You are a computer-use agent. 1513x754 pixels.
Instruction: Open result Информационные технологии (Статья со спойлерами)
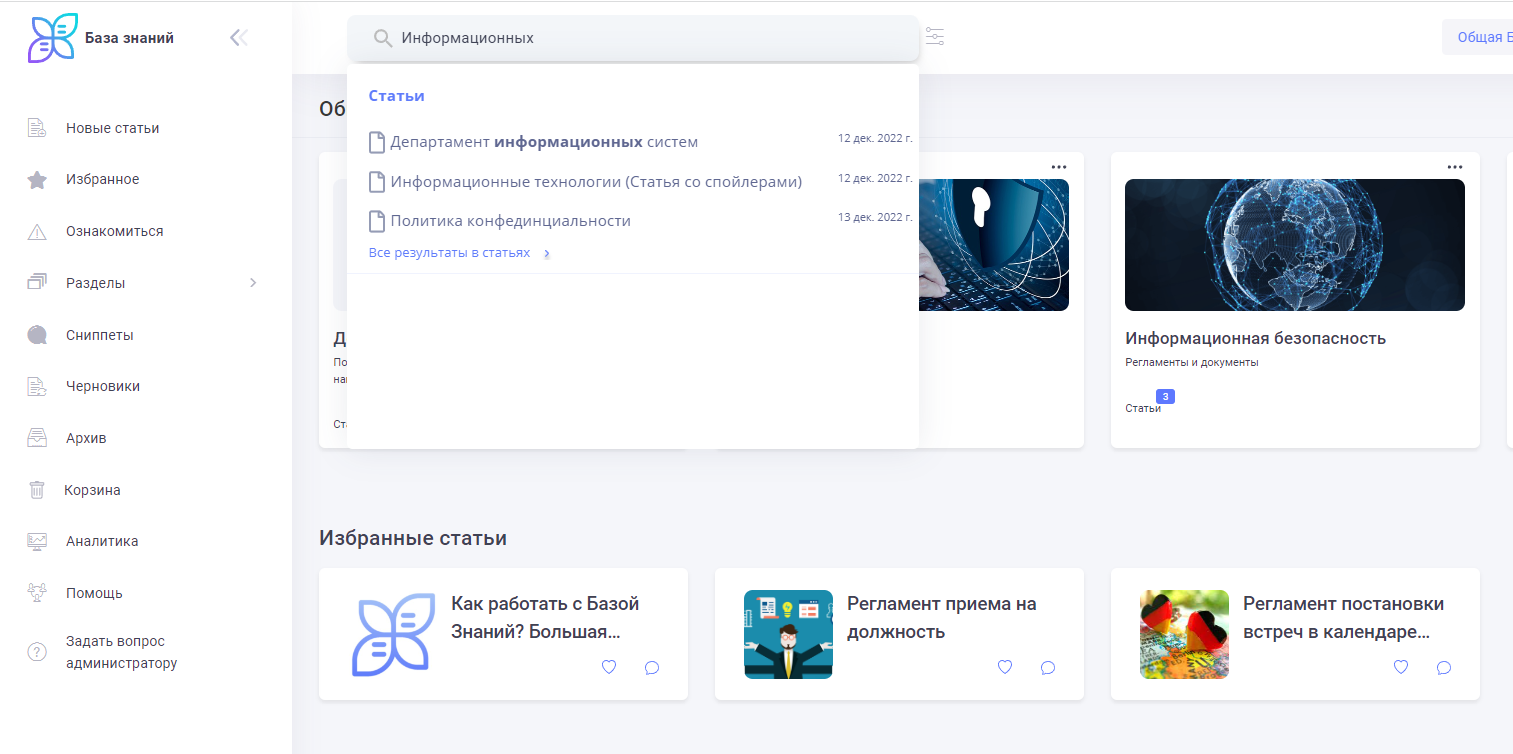[x=596, y=182]
